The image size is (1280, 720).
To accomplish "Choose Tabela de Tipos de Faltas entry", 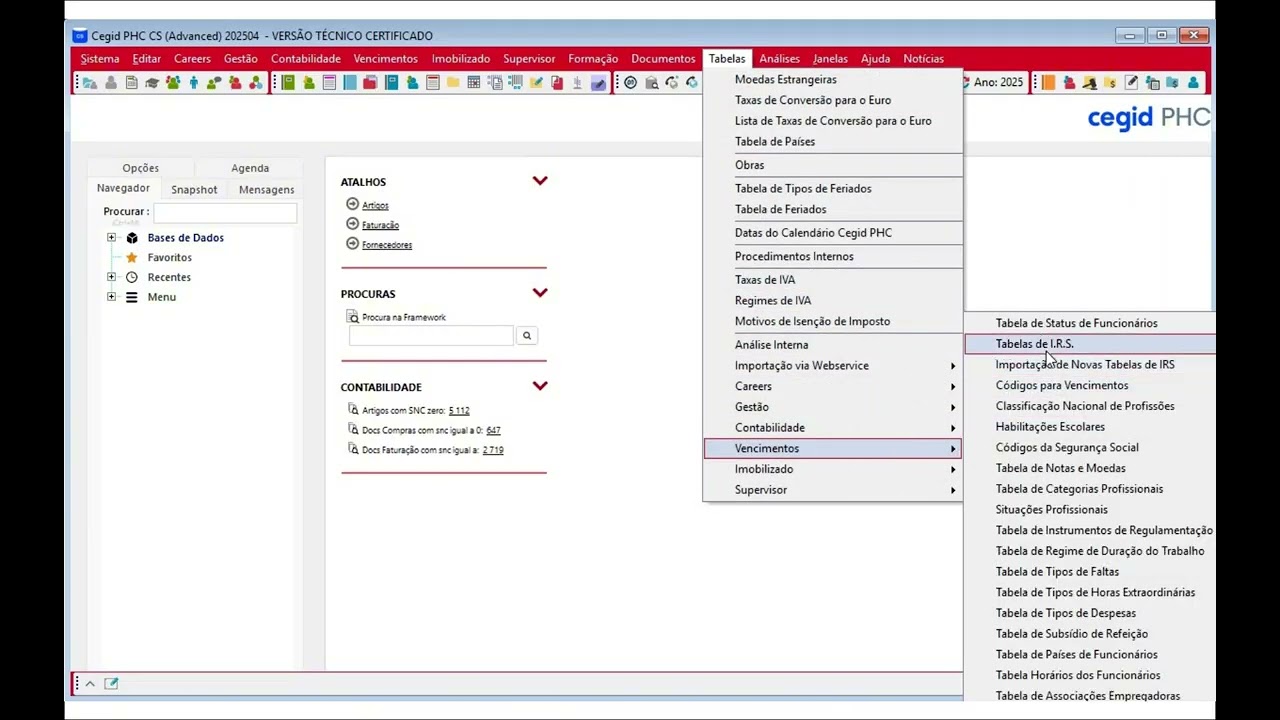I will pos(1090,572).
